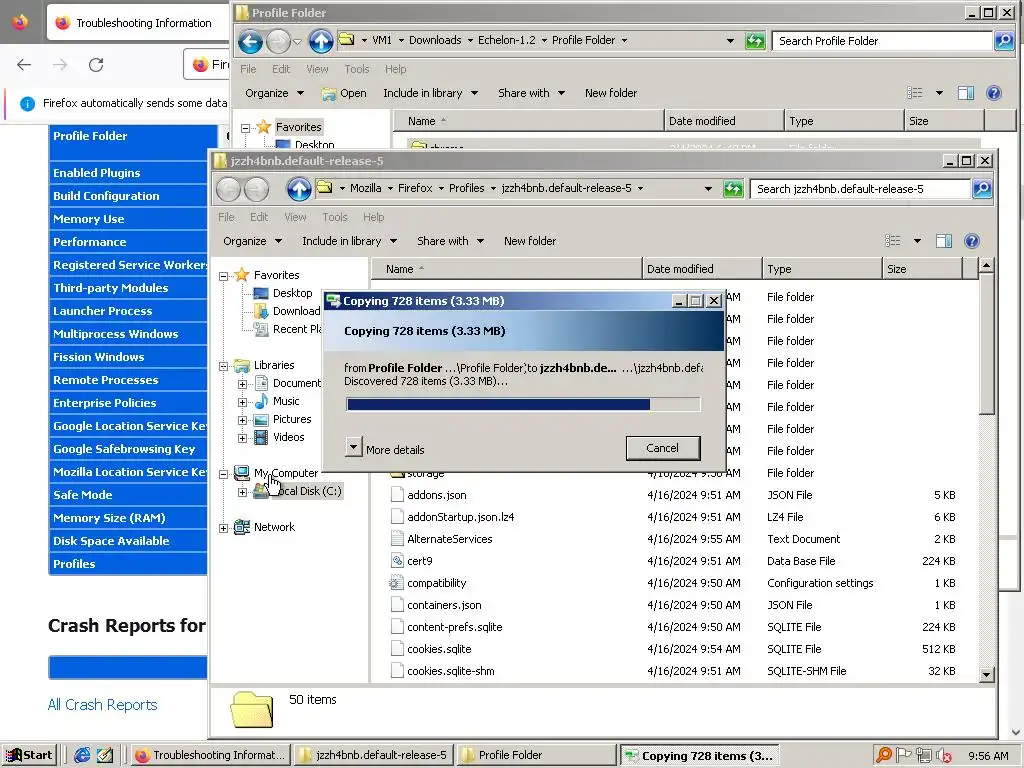1024x768 pixels.
Task: Select the compatibility settings file icon
Action: pyautogui.click(x=396, y=583)
